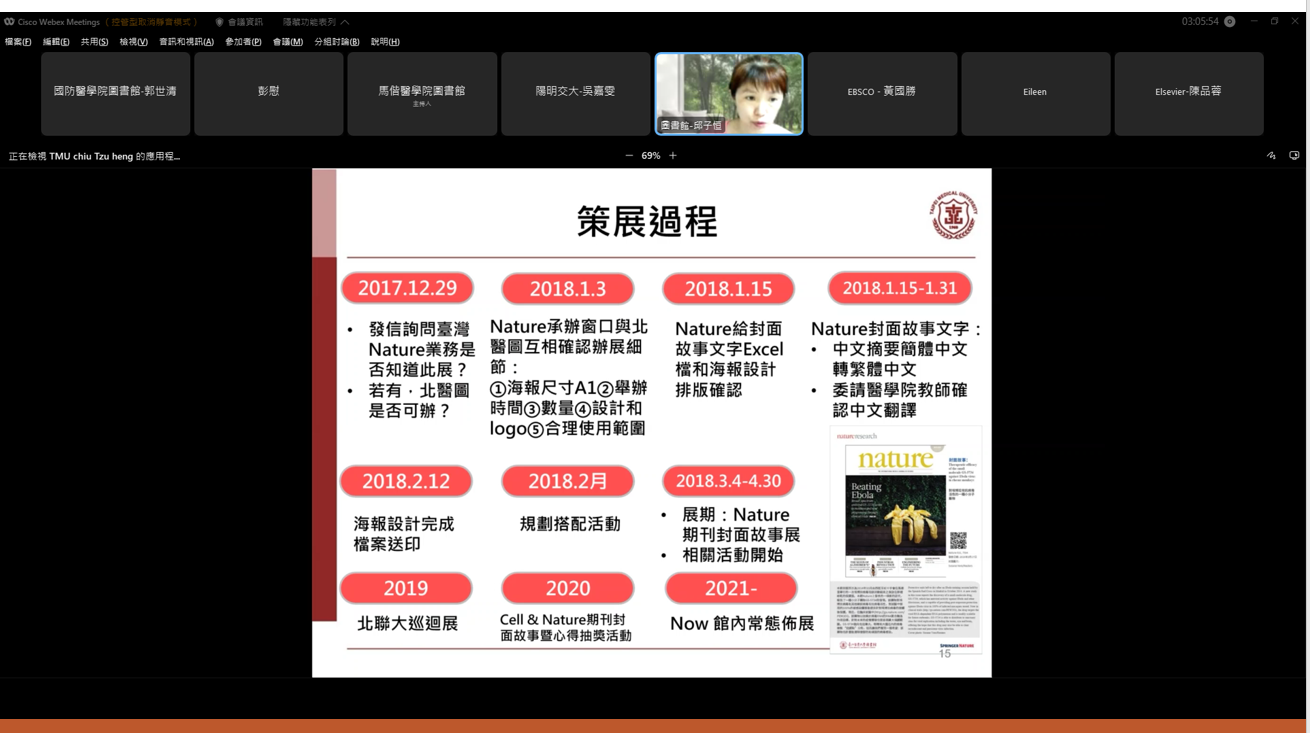Zoom out with the minus button
Screen dimensions: 1310x733
[629, 156]
